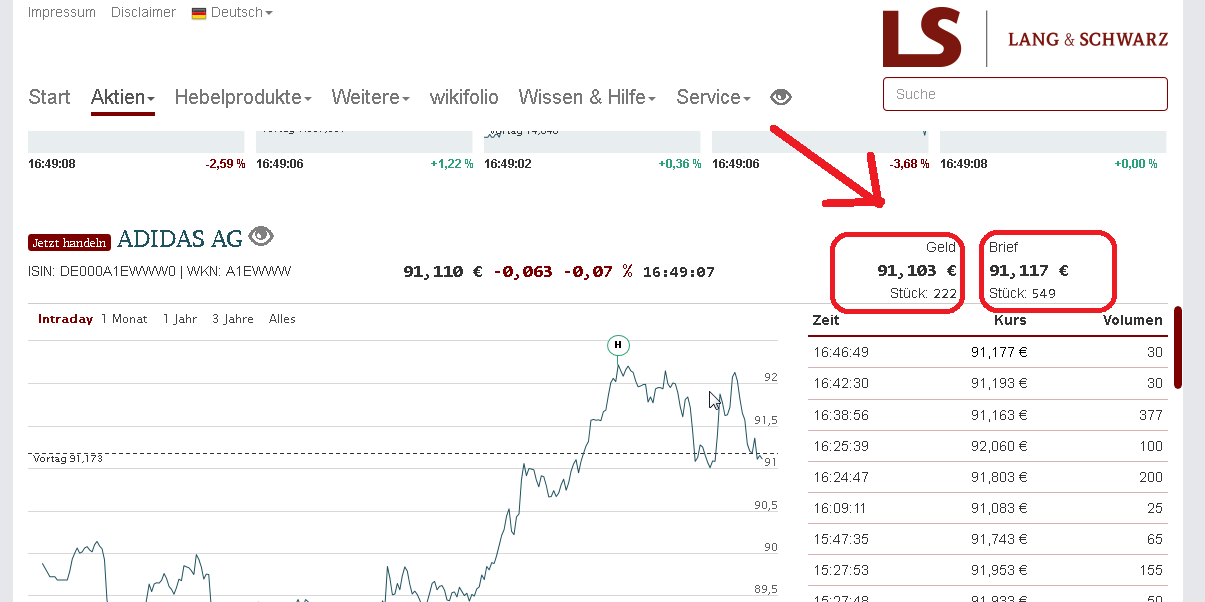This screenshot has height=602, width=1205.
Task: Click the Vortag 91,173 chart label
Action: pyautogui.click(x=68, y=458)
